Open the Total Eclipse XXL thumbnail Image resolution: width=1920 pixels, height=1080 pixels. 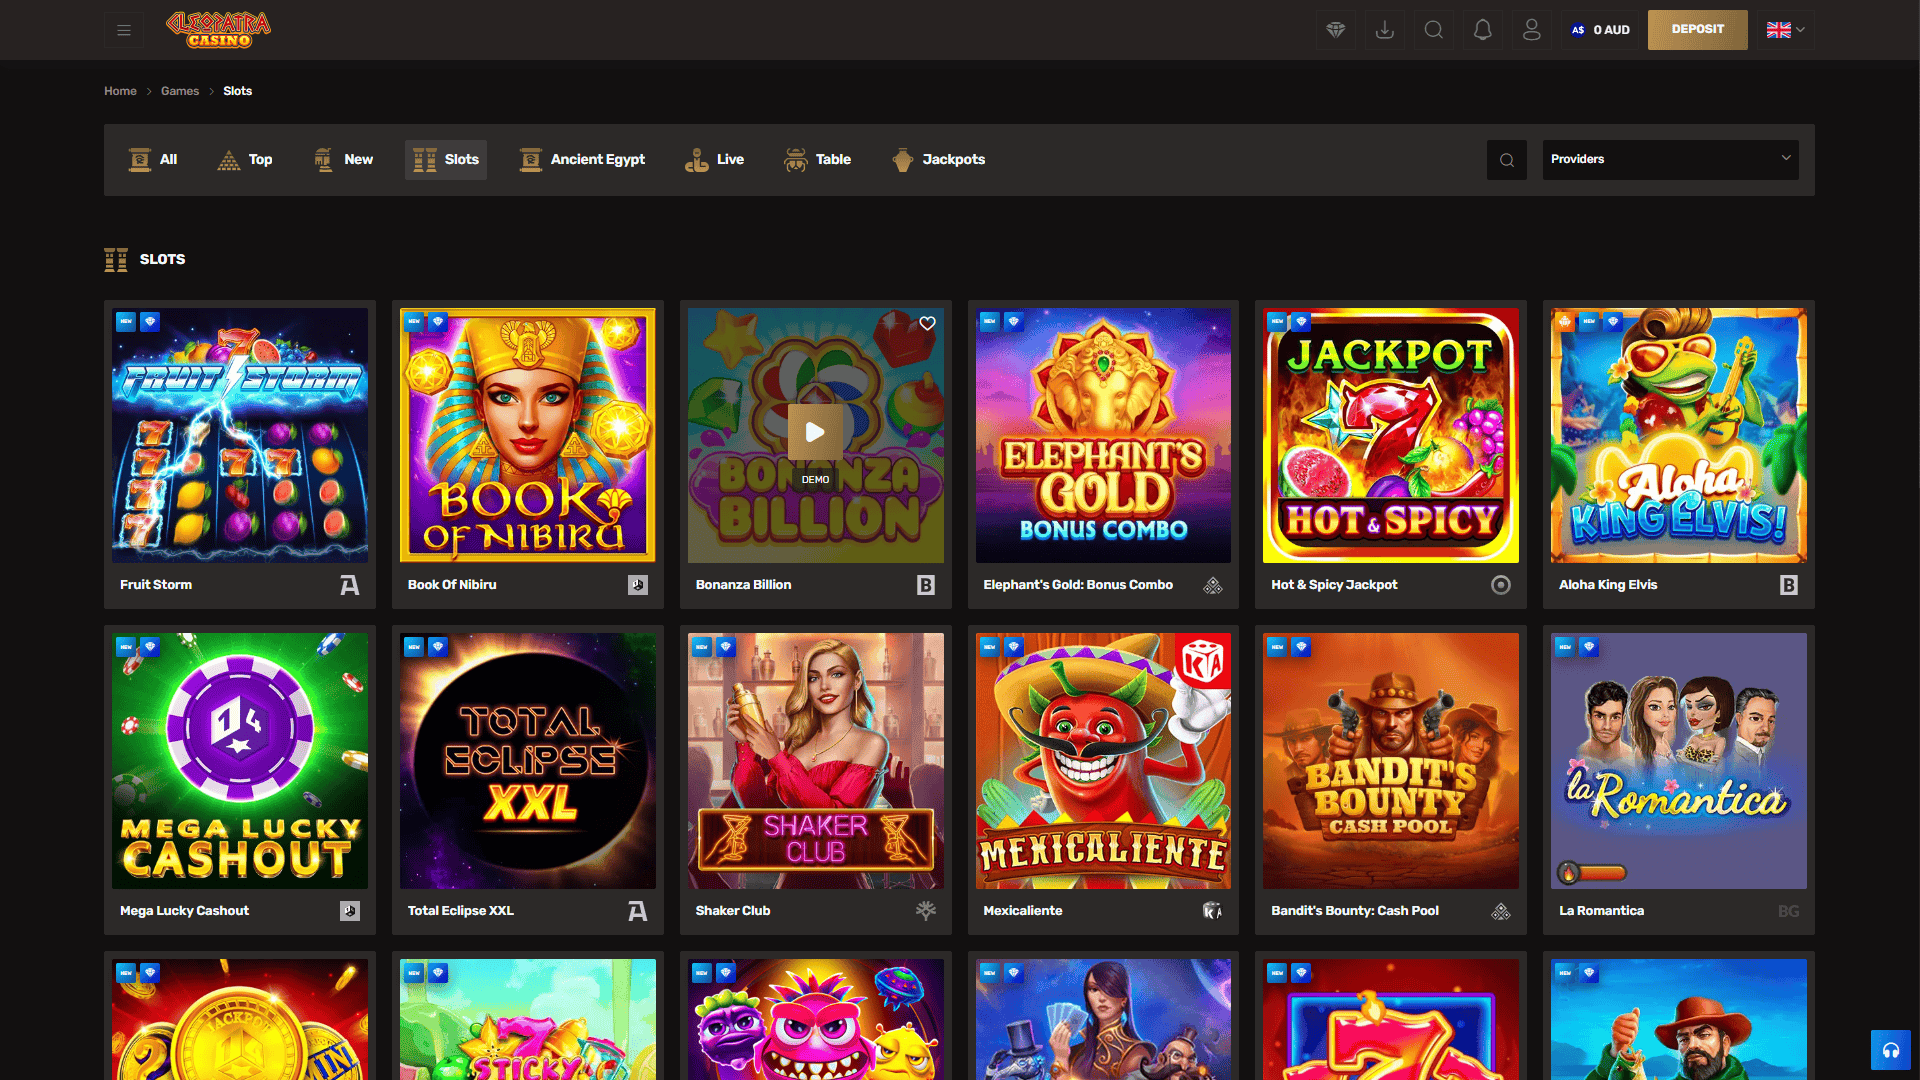click(528, 761)
